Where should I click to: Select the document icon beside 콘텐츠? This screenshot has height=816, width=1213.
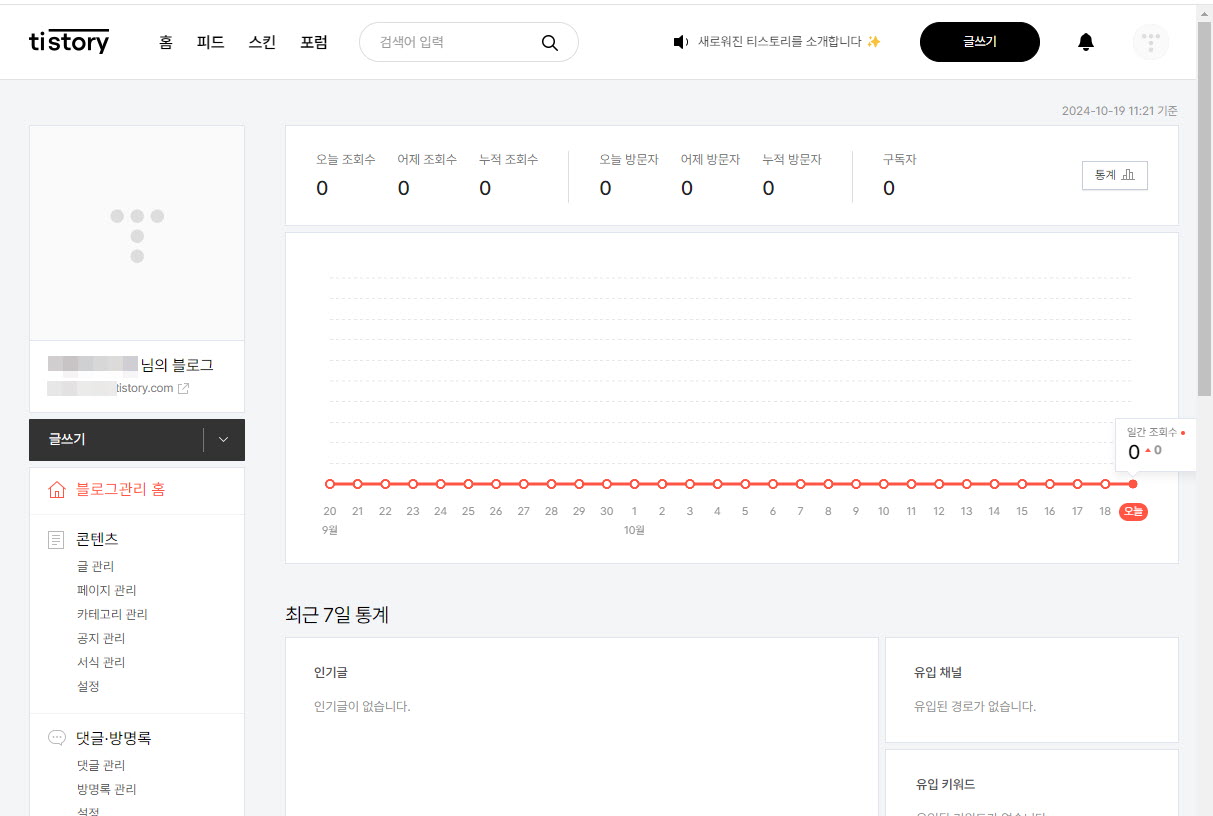[56, 538]
